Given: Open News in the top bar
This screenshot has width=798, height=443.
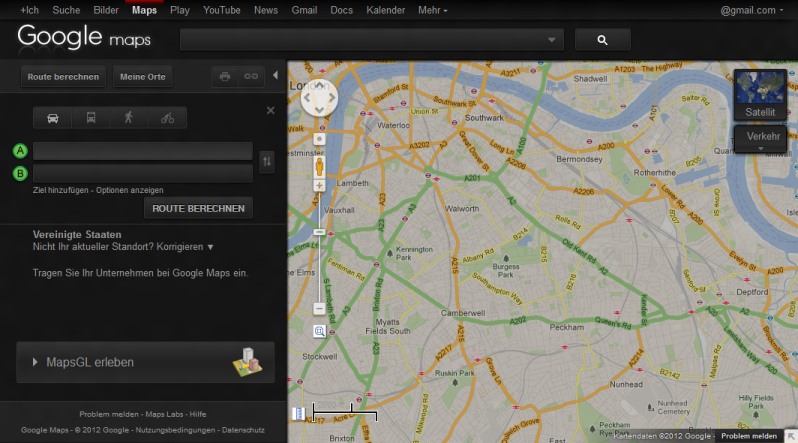Looking at the screenshot, I should click(266, 10).
